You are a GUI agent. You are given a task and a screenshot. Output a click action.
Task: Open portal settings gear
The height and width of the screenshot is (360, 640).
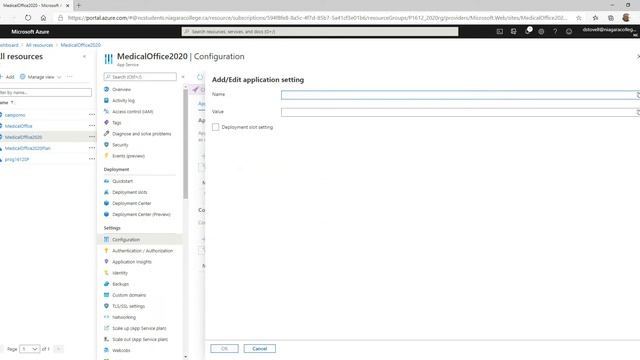541,31
